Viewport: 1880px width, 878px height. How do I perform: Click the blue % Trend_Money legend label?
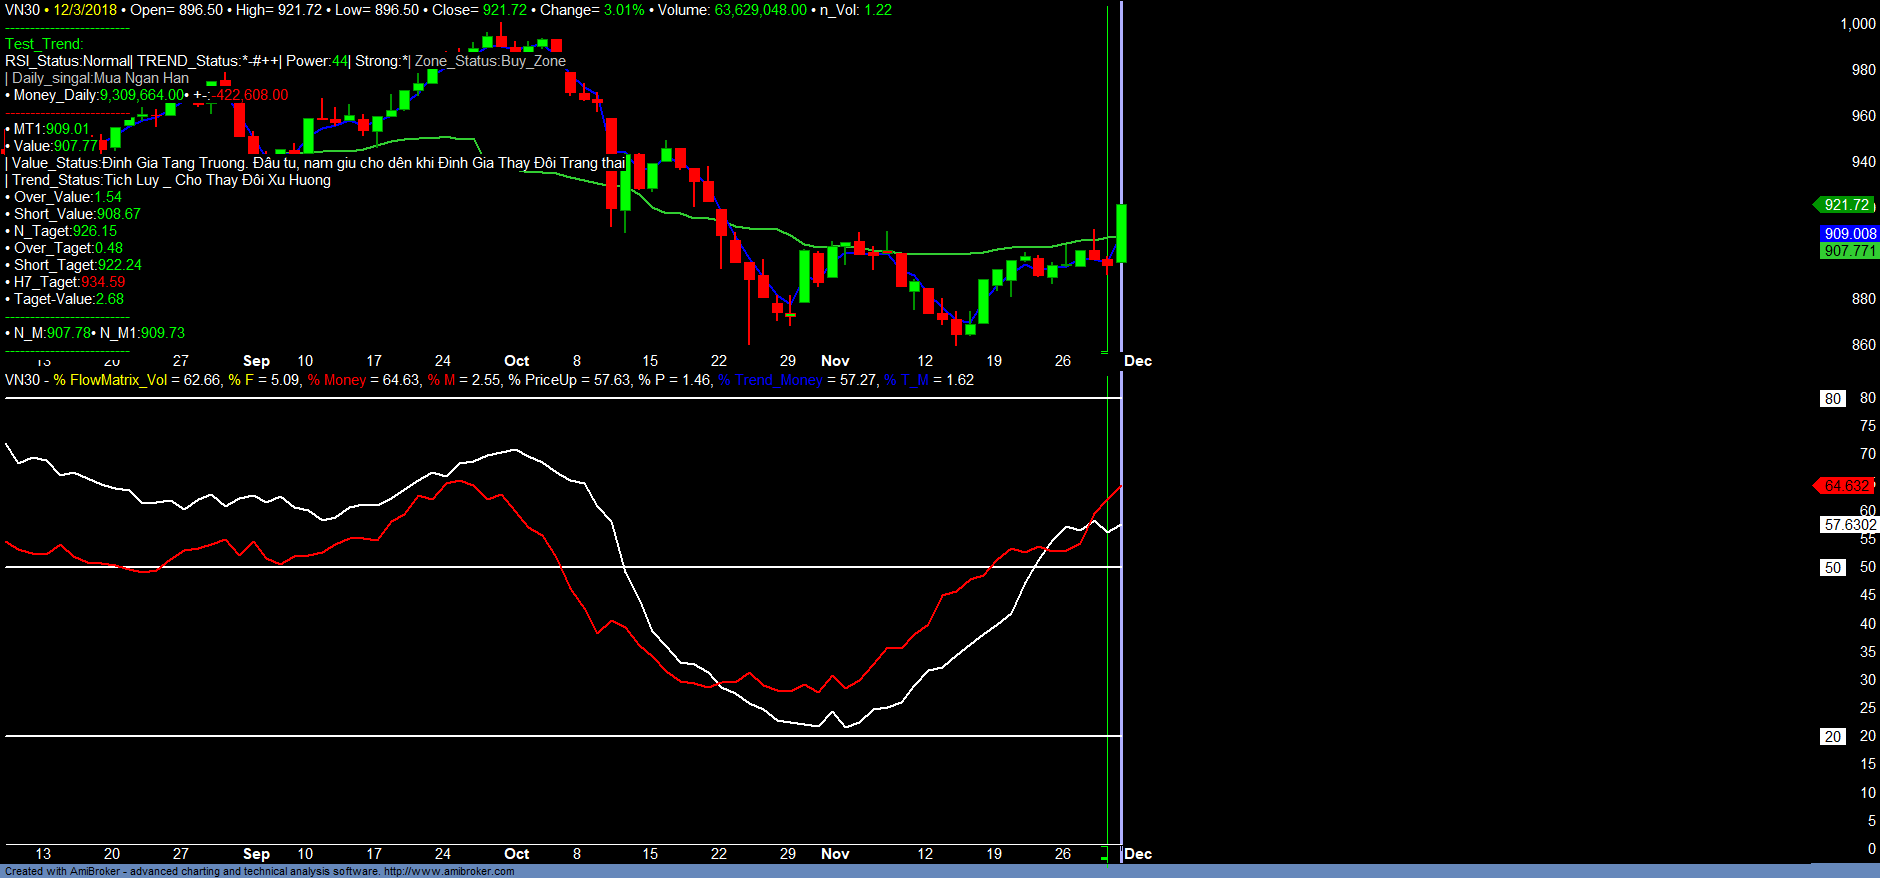(x=770, y=380)
